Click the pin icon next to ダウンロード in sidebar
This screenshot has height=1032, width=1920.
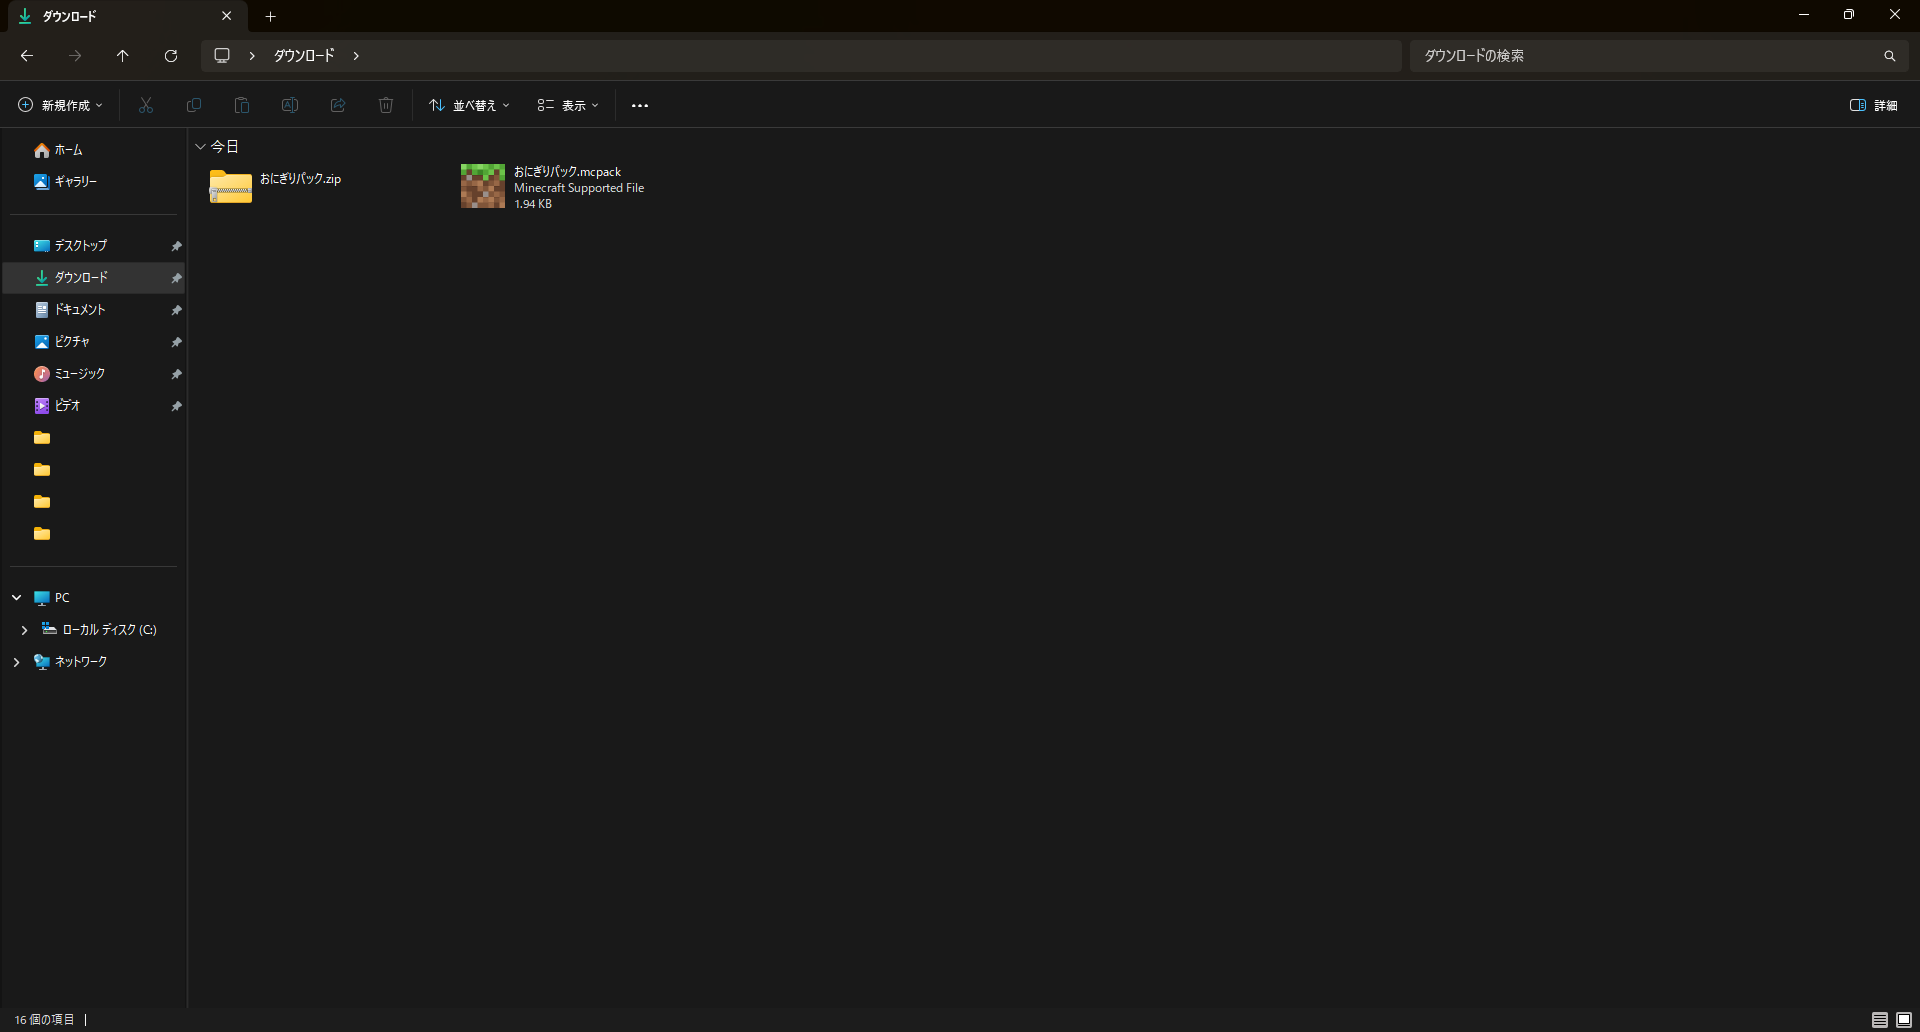pos(176,278)
